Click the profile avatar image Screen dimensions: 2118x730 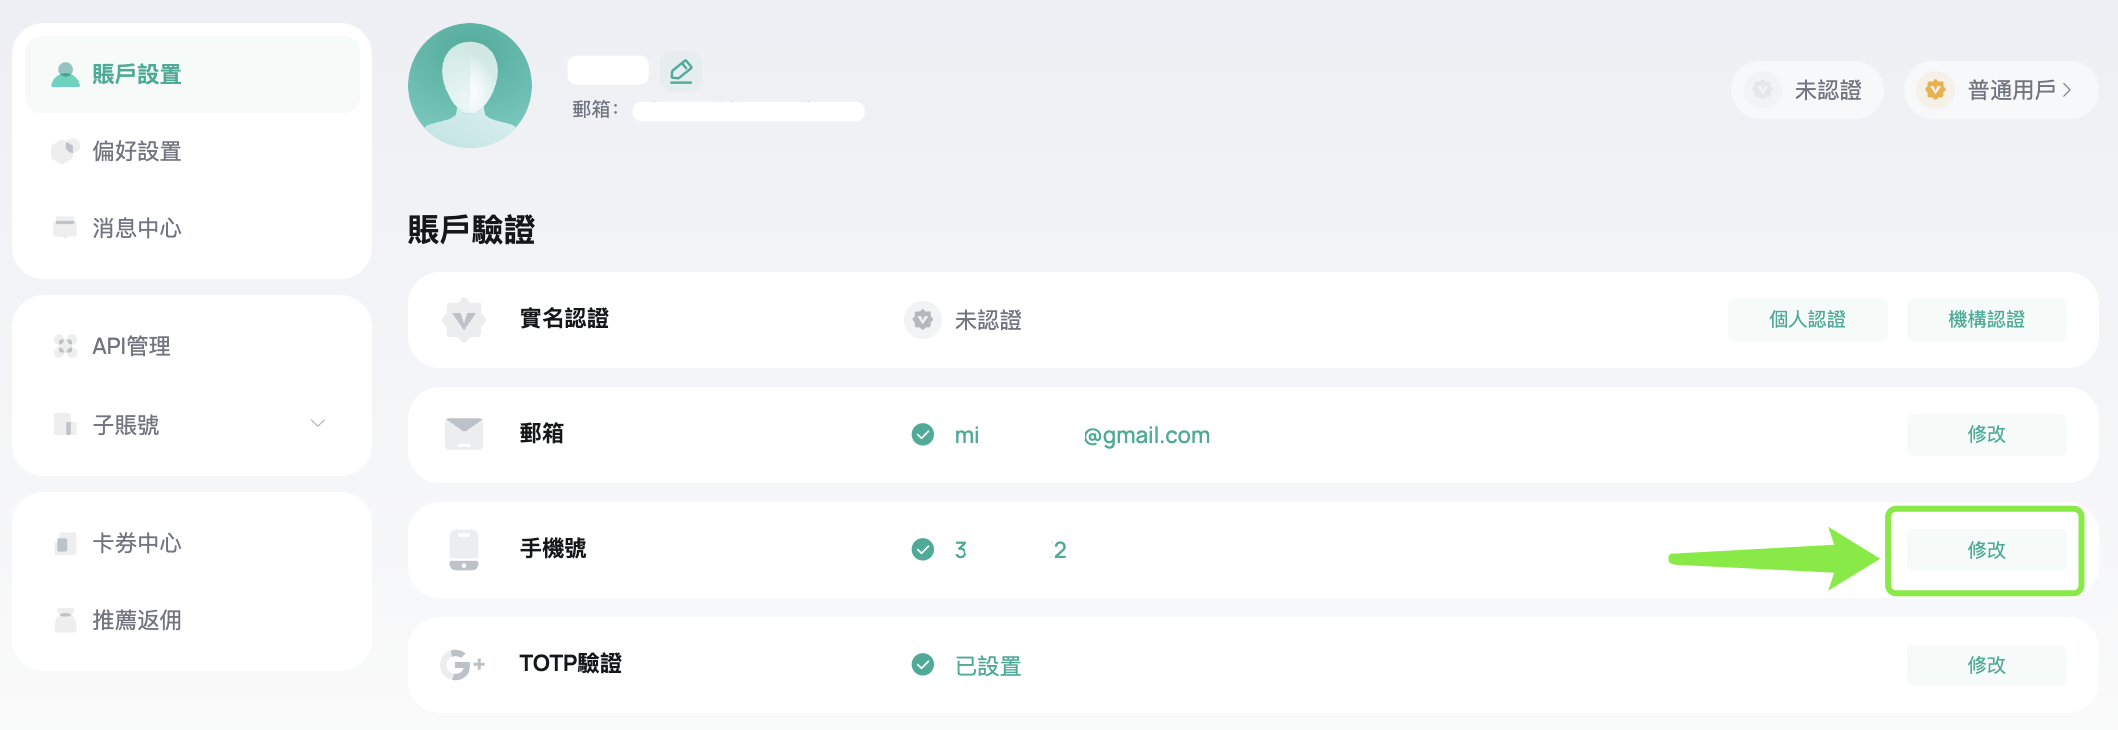(x=470, y=86)
